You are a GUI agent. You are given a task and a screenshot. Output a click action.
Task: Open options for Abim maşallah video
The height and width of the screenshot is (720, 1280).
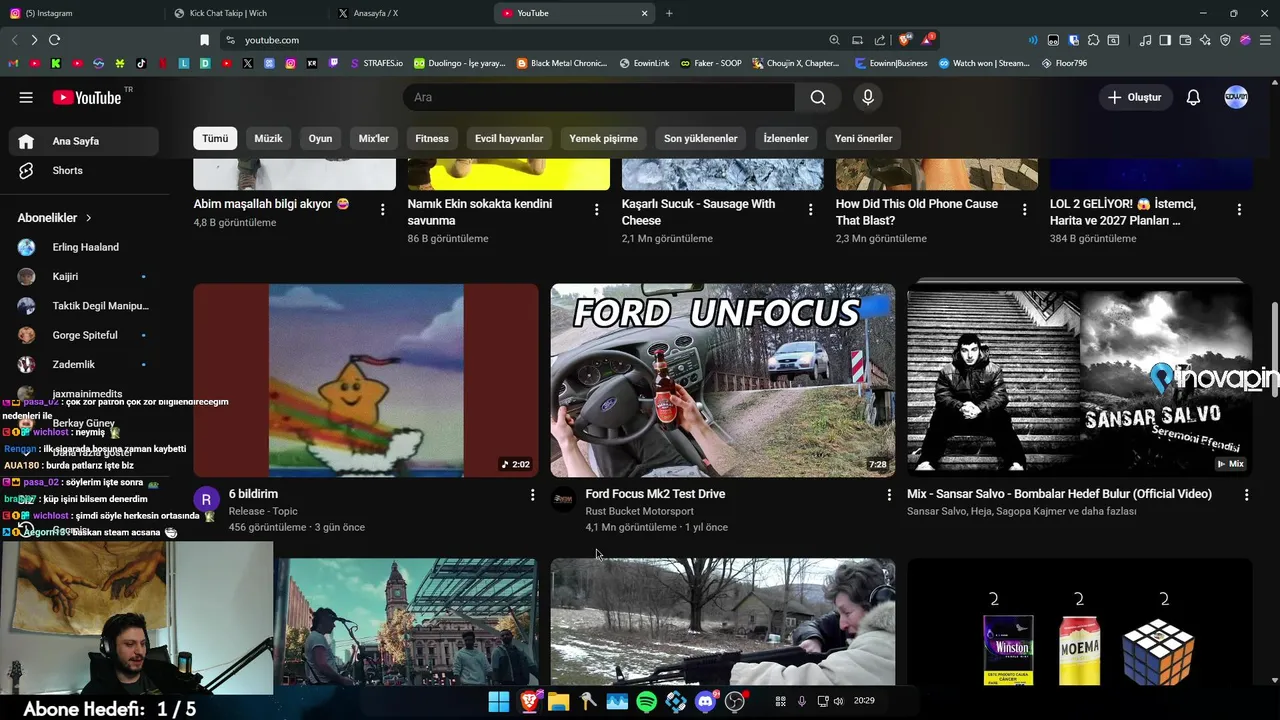click(382, 210)
